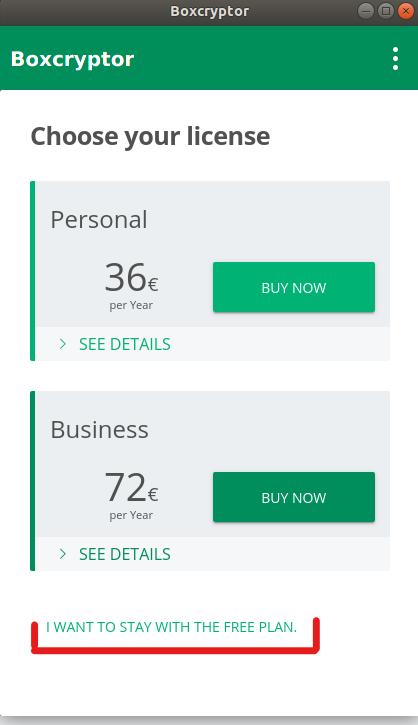Image resolution: width=418 pixels, height=725 pixels.
Task: Click the 72€ price label
Action: 131,487
